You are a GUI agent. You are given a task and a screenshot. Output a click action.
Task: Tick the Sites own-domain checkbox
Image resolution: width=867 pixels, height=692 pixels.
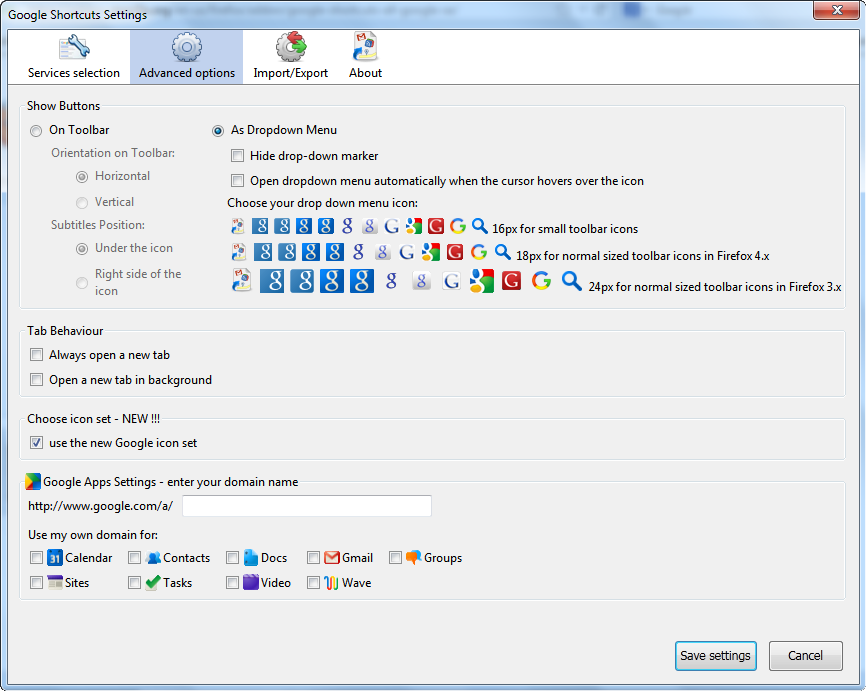[x=36, y=583]
